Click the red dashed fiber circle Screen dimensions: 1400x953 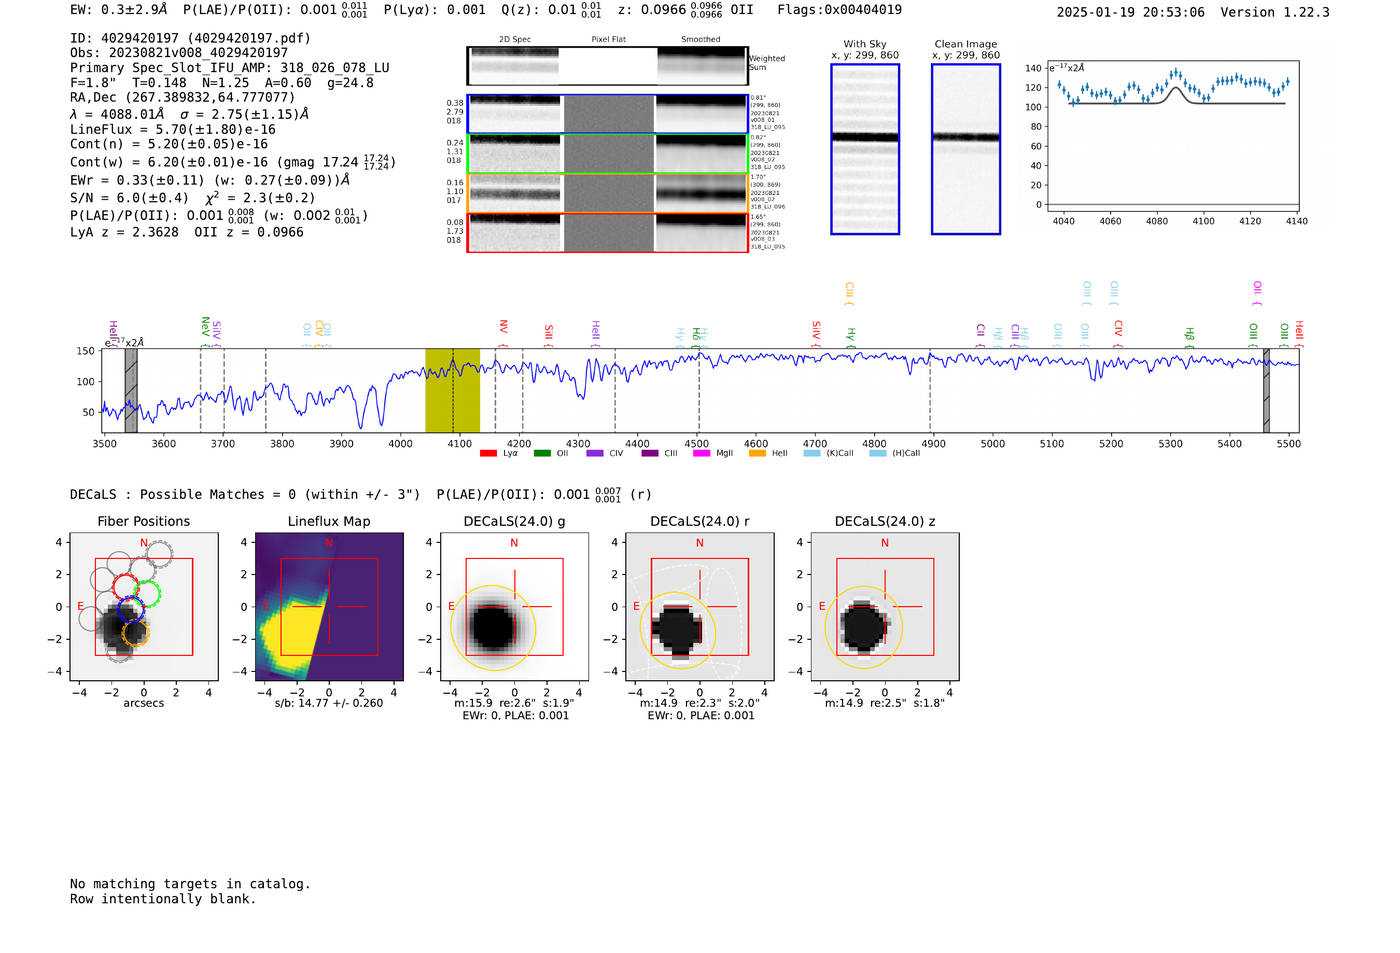pos(125,587)
